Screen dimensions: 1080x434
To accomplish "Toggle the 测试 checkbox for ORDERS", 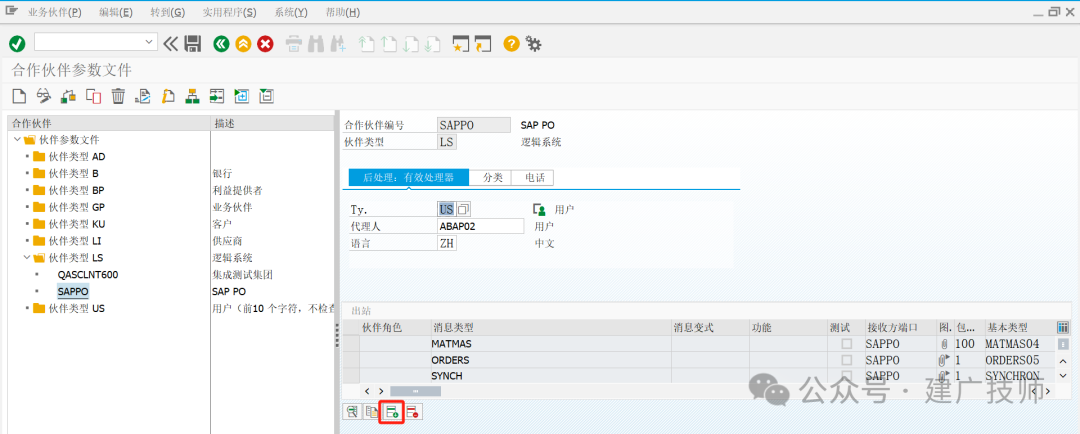I will pos(847,360).
